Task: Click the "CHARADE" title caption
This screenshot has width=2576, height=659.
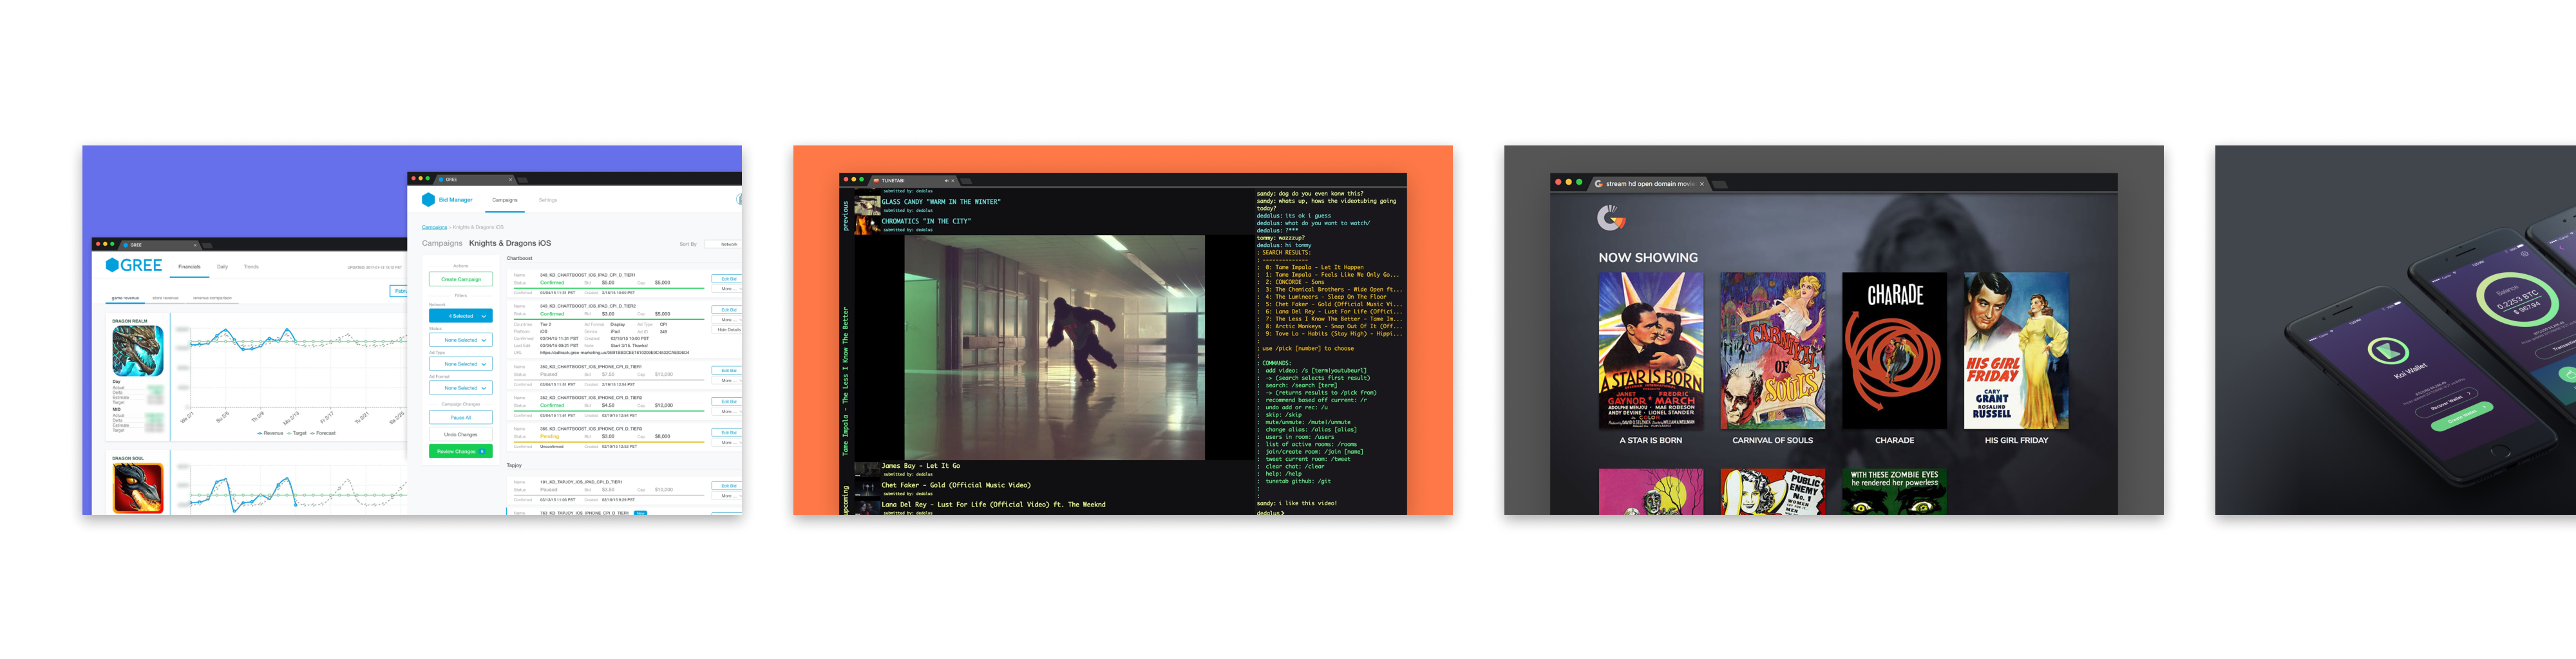Action: click(1894, 440)
